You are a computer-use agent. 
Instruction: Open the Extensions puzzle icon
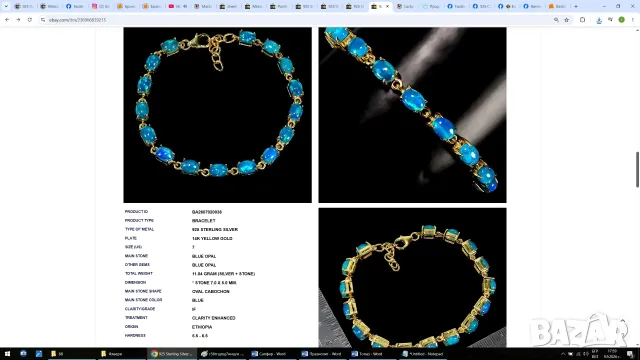pos(582,20)
